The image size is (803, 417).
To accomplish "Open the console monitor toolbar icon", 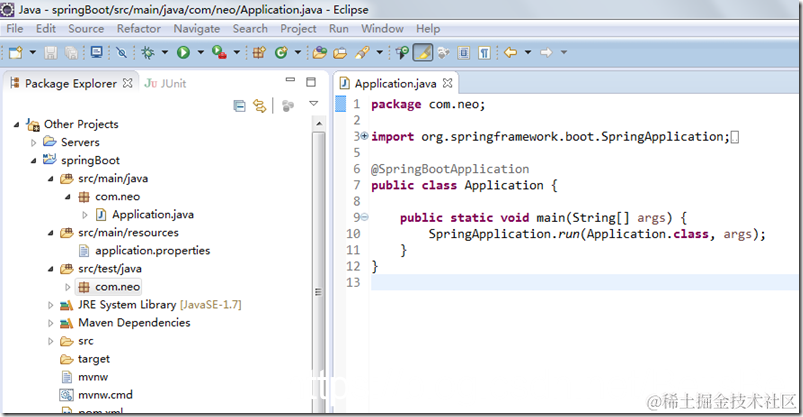I will click(x=96, y=52).
